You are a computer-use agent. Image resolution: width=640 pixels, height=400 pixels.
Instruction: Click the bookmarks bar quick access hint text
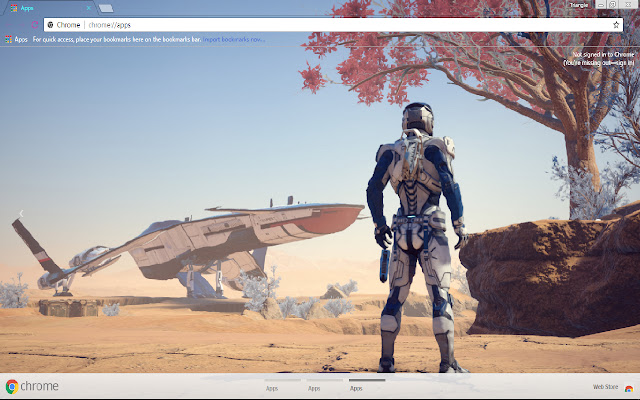(117, 40)
